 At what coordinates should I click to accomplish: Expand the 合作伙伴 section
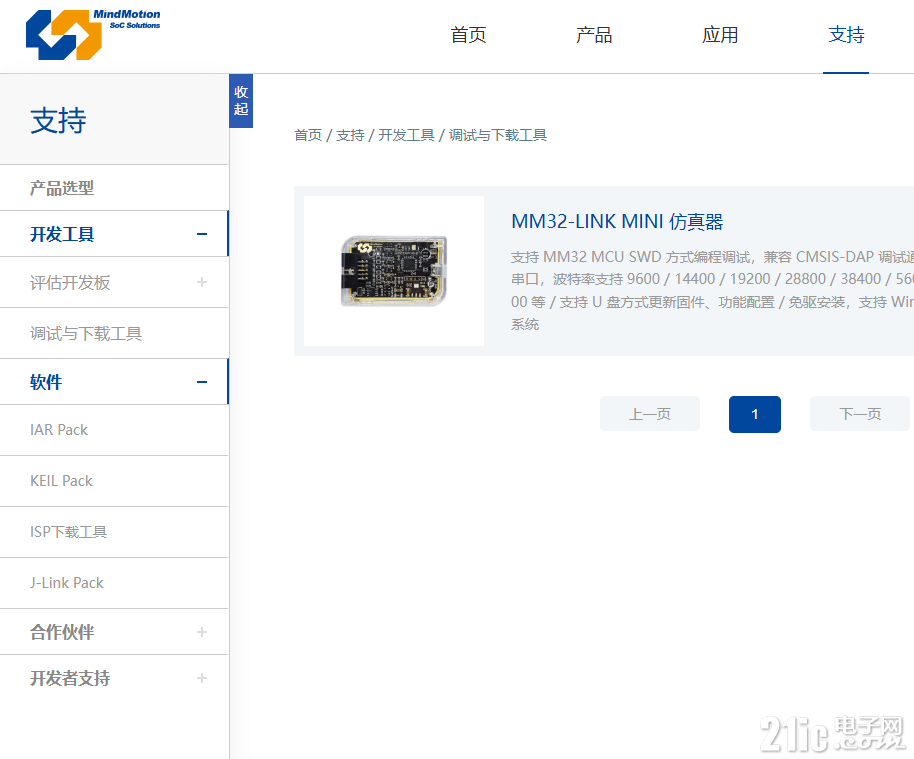(202, 632)
